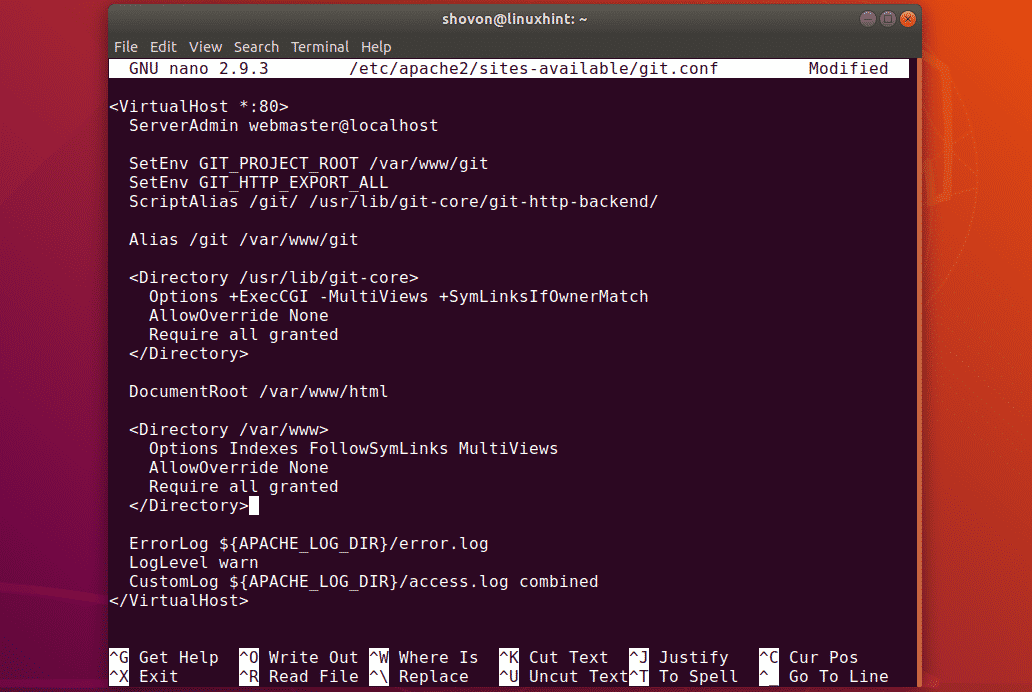
Task: Open the View menu
Action: coord(205,47)
